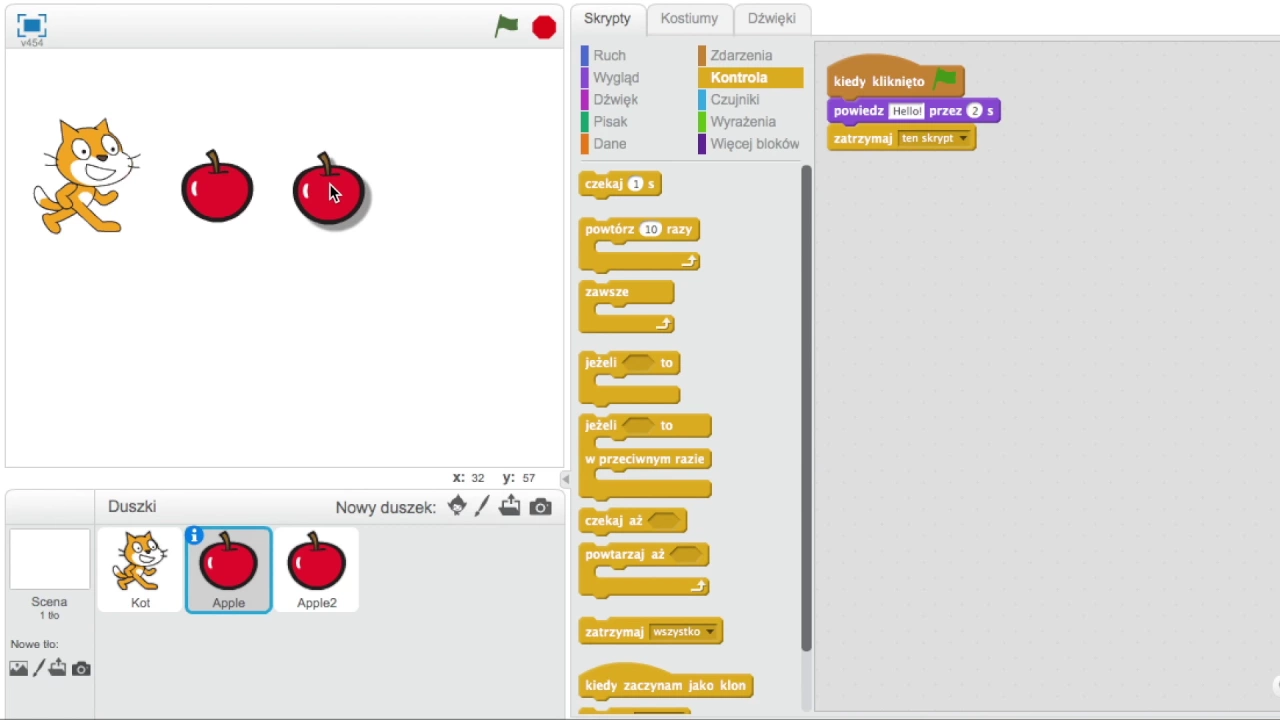Take new sprite from camera icon
This screenshot has width=1280, height=720.
point(540,507)
